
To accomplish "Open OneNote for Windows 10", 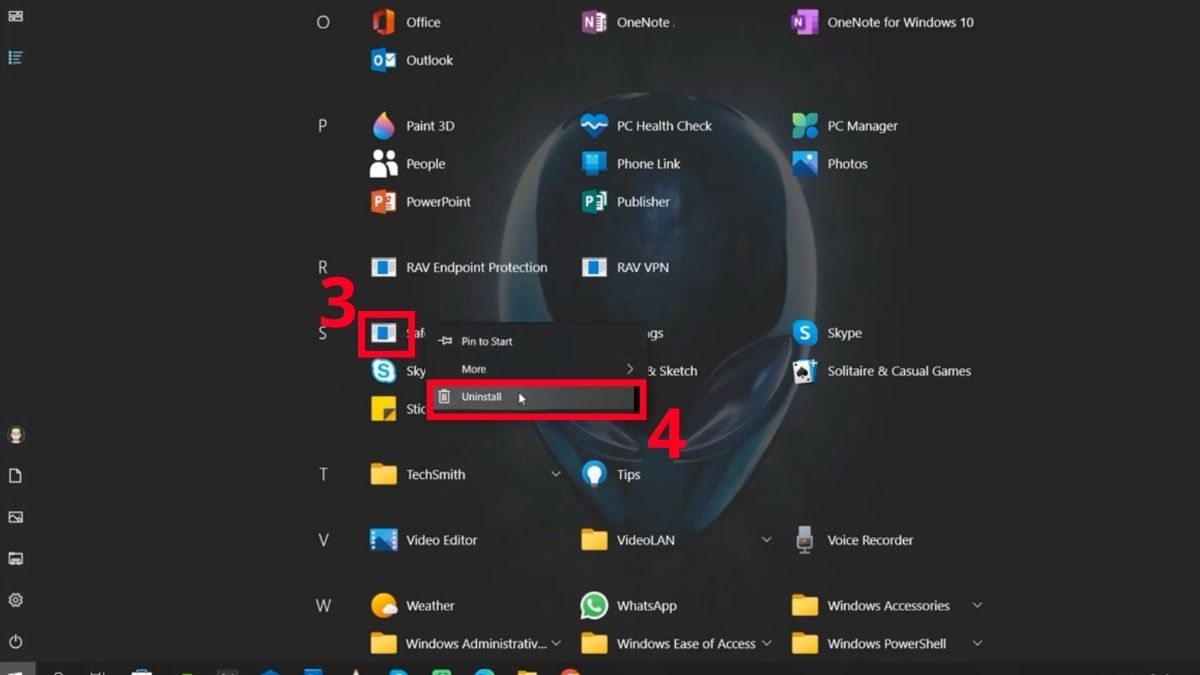I will [882, 22].
